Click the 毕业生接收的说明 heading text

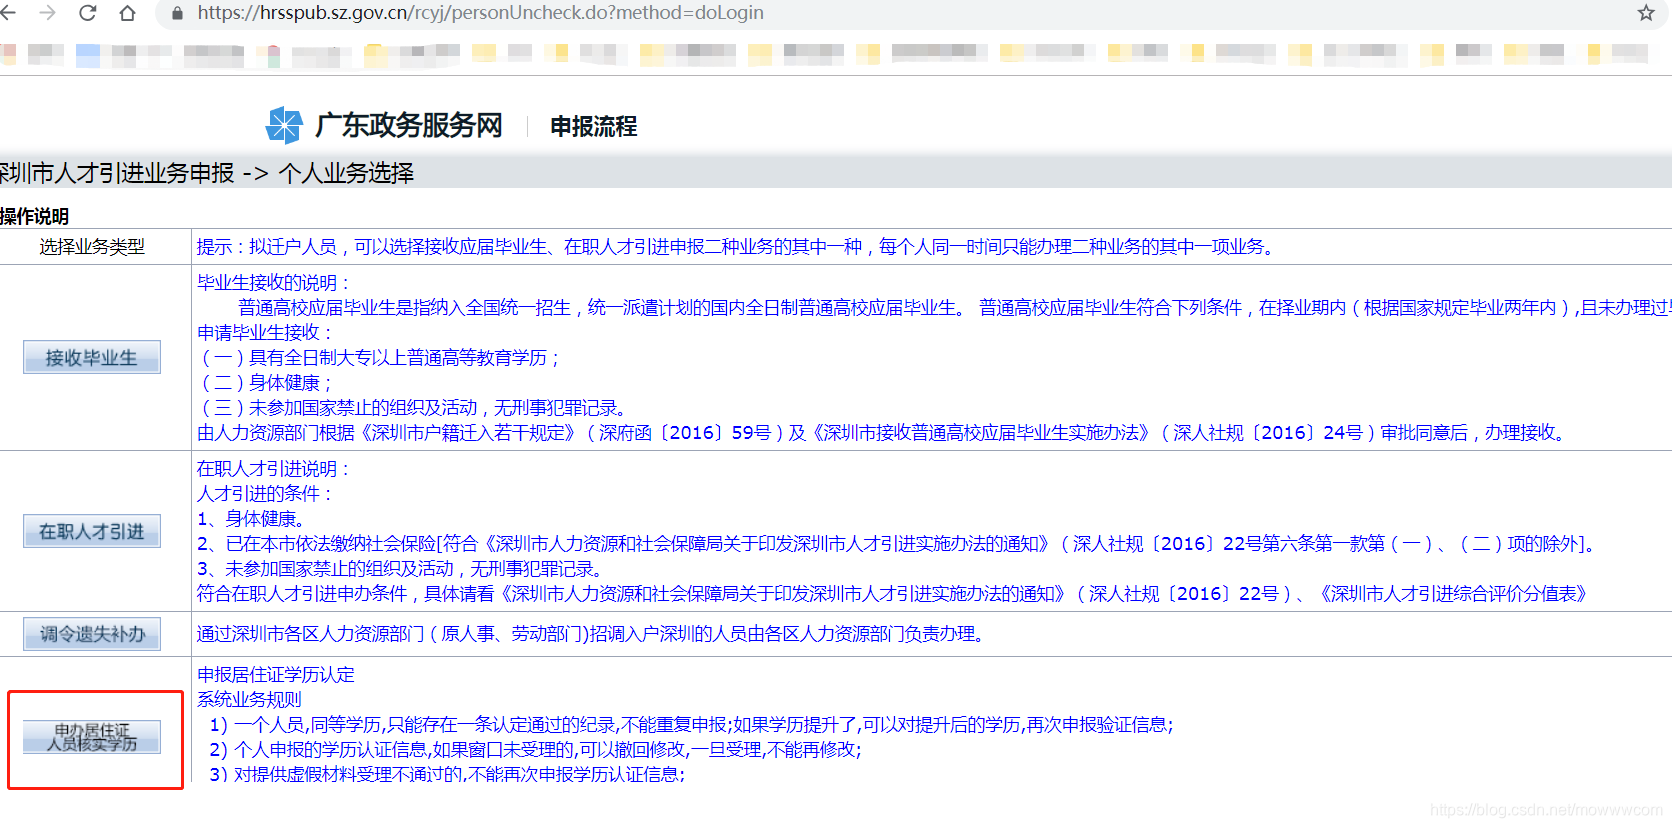point(274,283)
